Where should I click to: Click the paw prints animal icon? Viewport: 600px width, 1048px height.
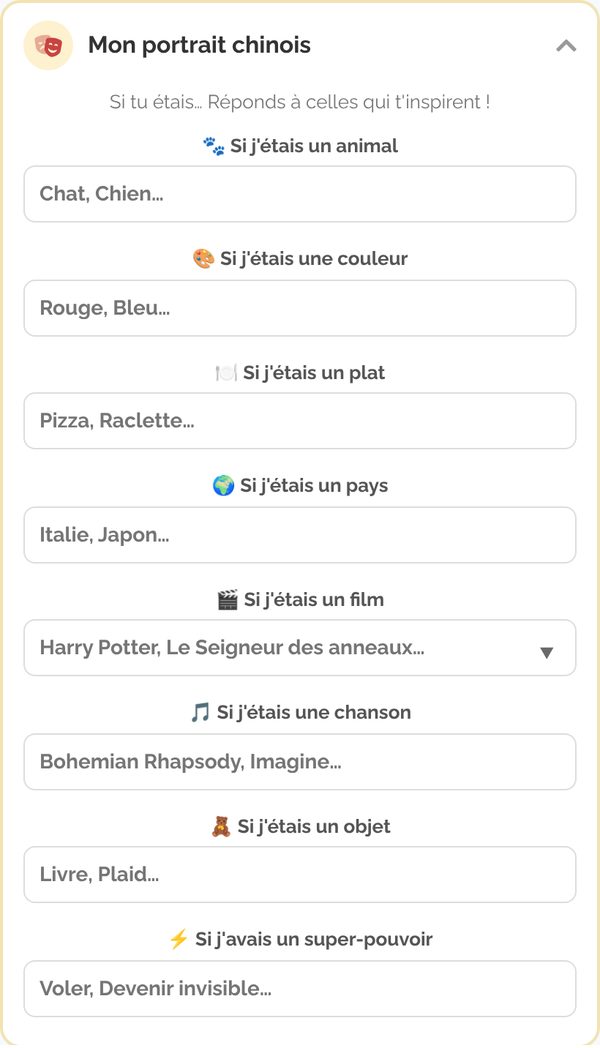pyautogui.click(x=214, y=146)
